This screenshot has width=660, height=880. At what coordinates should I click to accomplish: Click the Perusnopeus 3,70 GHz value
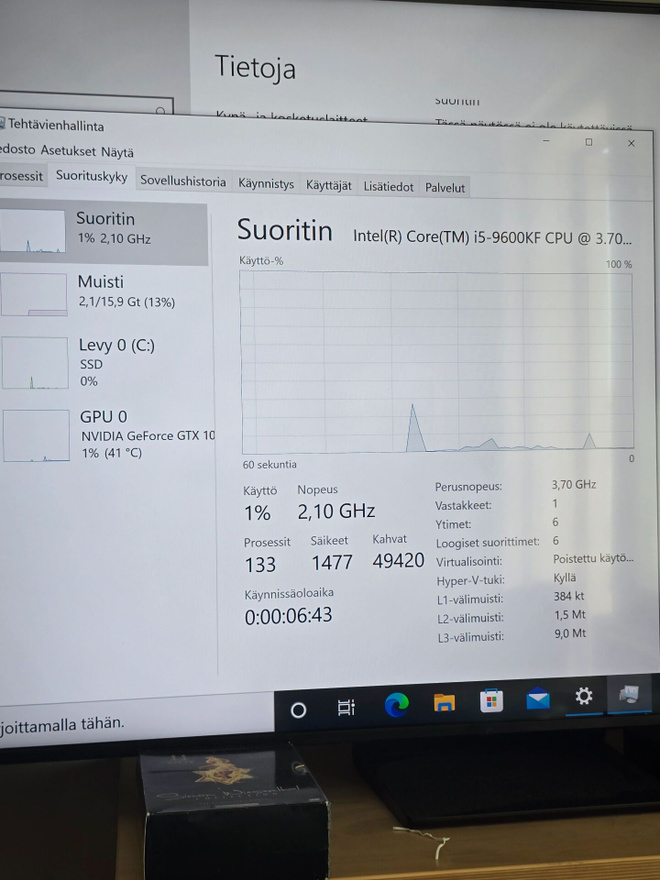[574, 484]
